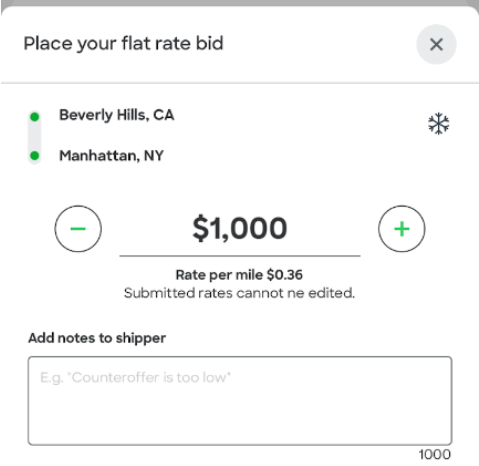Click the gray route connector between stops
Screen dimensions: 479x466
35,136
